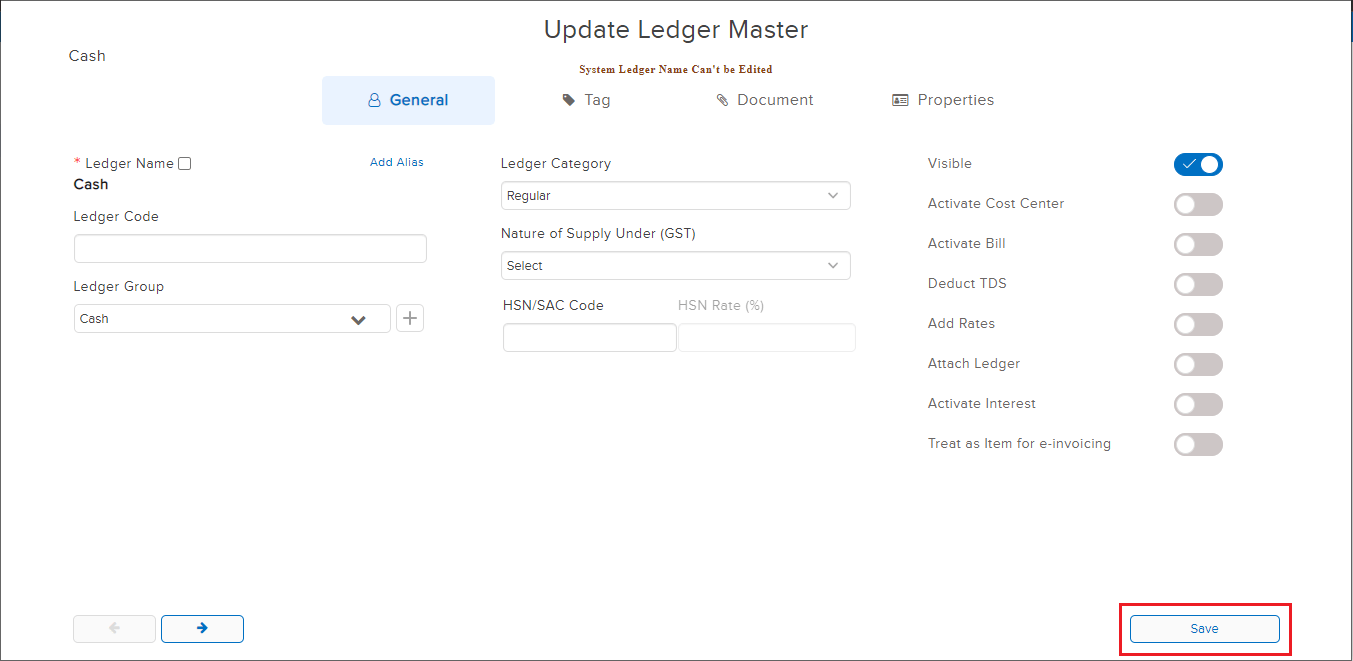Click the paperclip icon on Document tab
This screenshot has width=1353, height=661.
[723, 99]
